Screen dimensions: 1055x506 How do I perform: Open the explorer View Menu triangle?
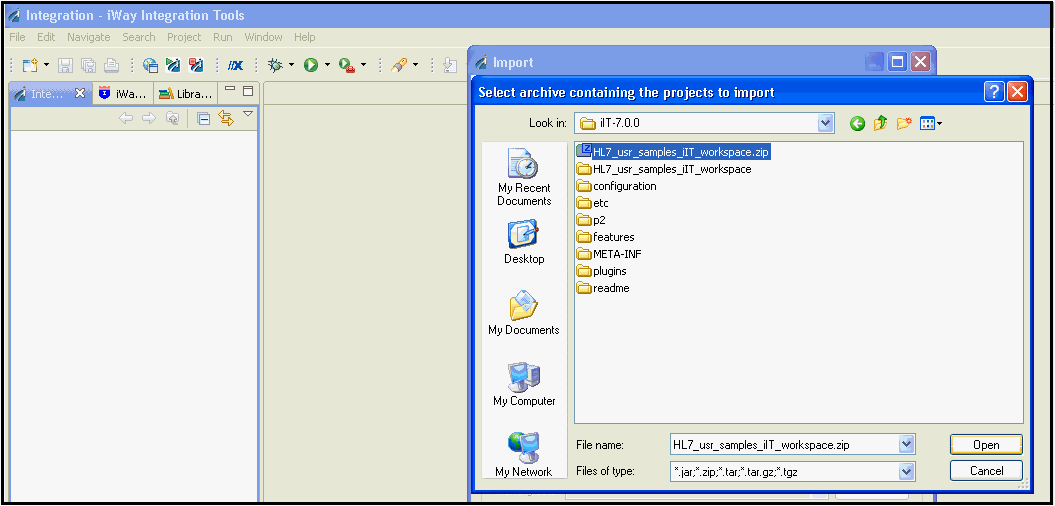(x=248, y=114)
